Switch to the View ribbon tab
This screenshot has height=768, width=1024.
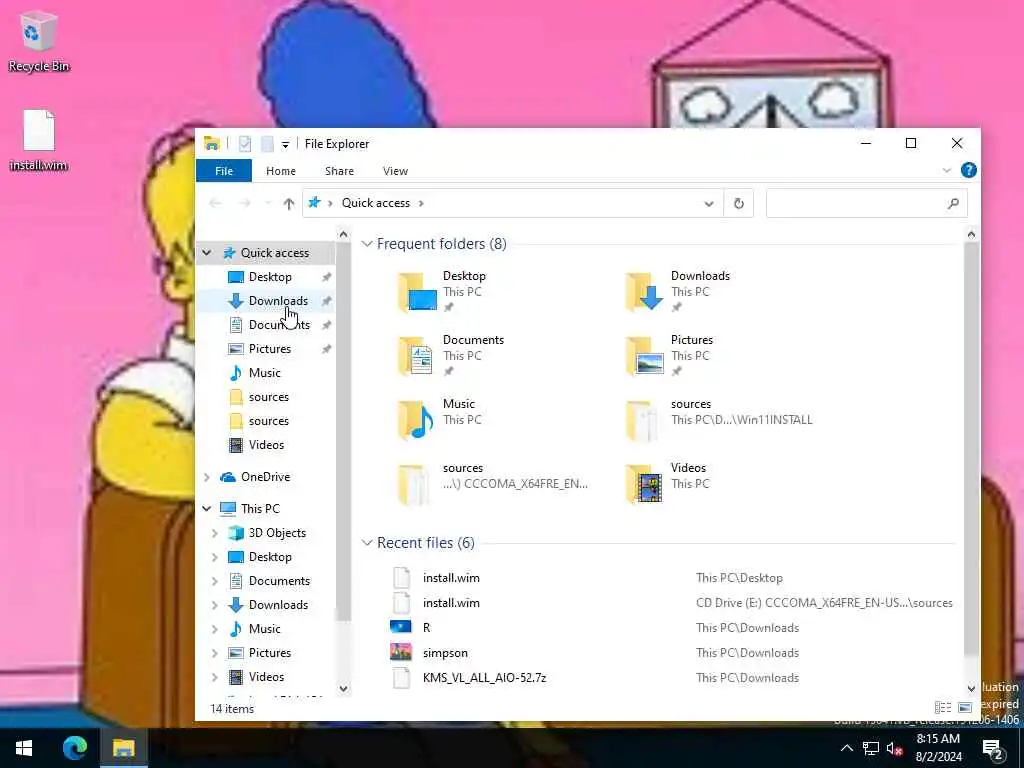(x=395, y=171)
